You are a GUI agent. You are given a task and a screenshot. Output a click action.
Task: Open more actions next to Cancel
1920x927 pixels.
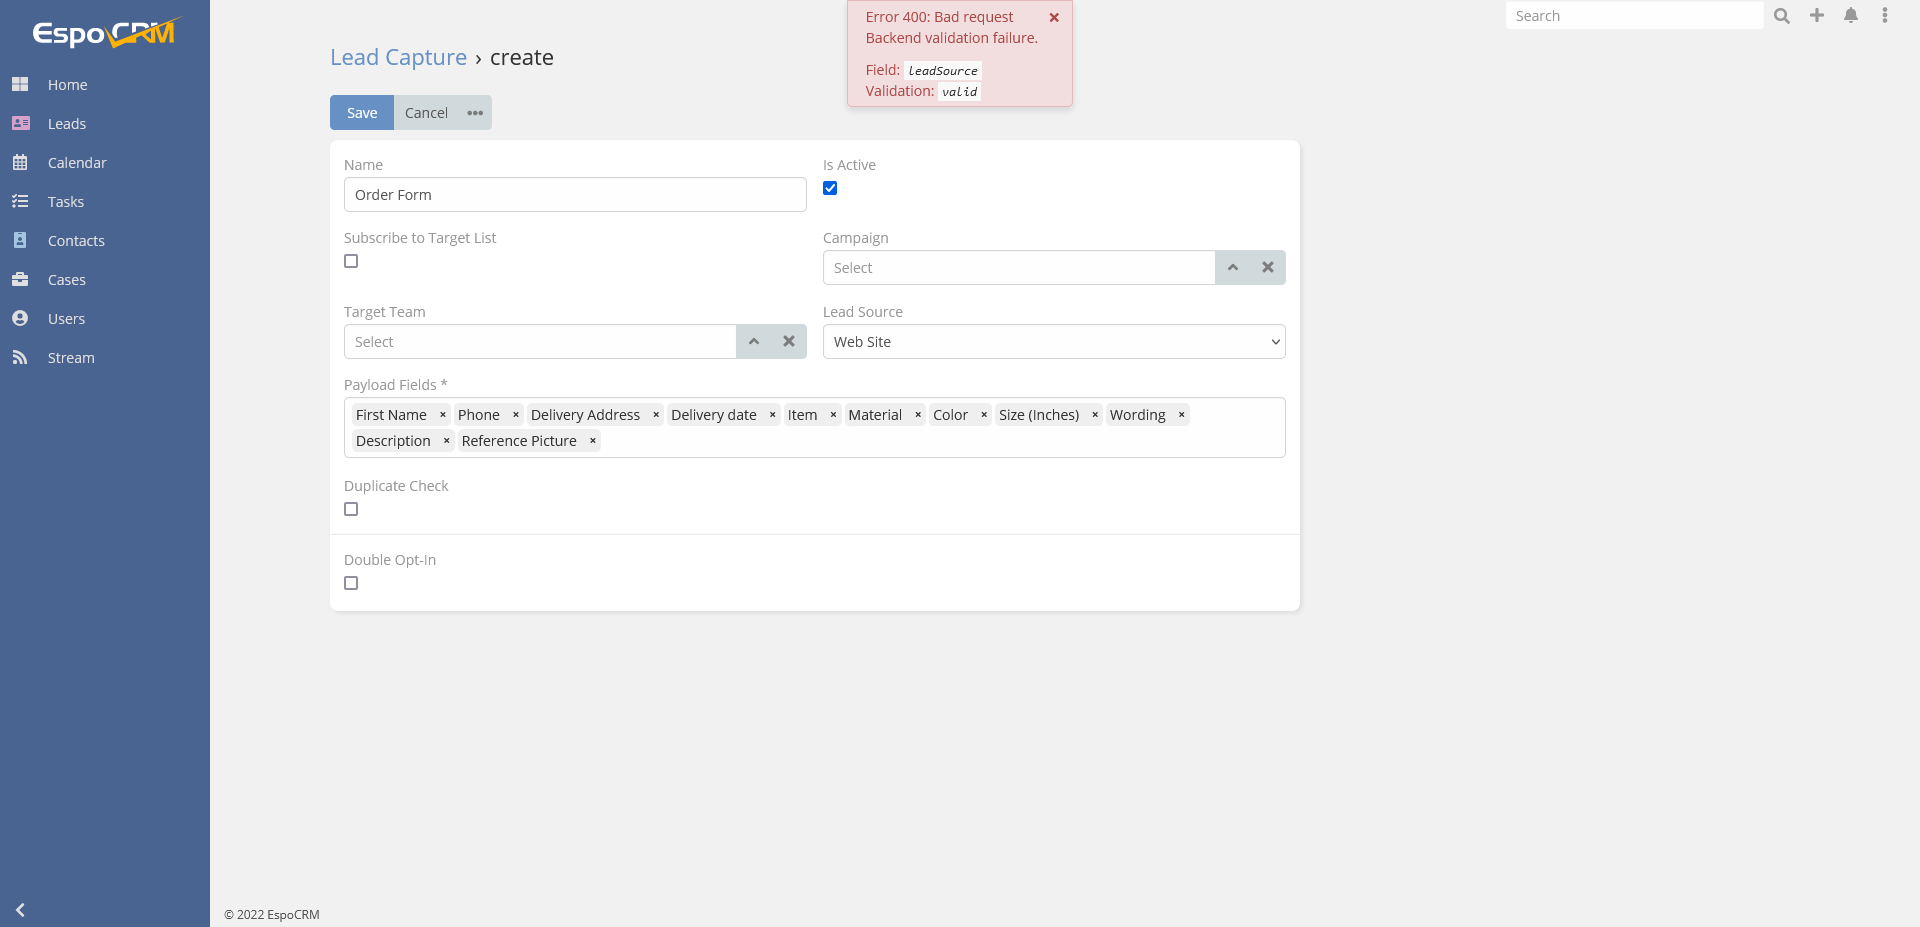(x=475, y=113)
